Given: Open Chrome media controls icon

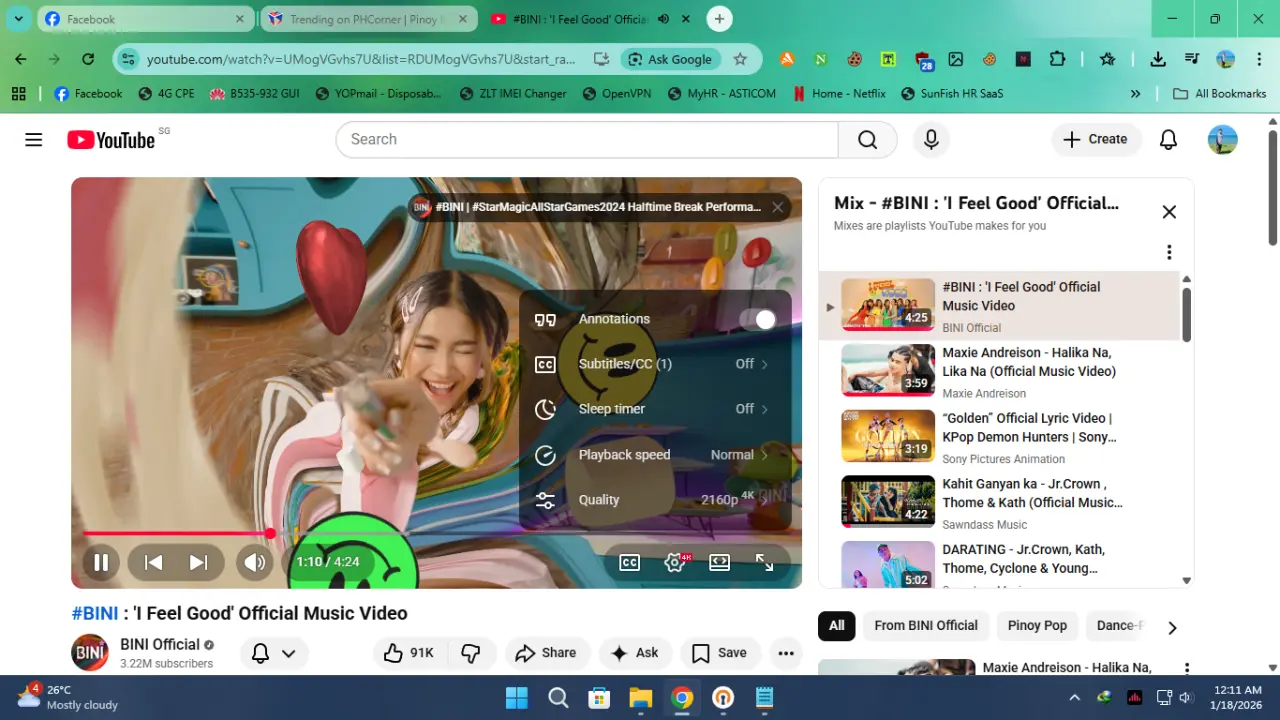Looking at the screenshot, I should (1192, 59).
